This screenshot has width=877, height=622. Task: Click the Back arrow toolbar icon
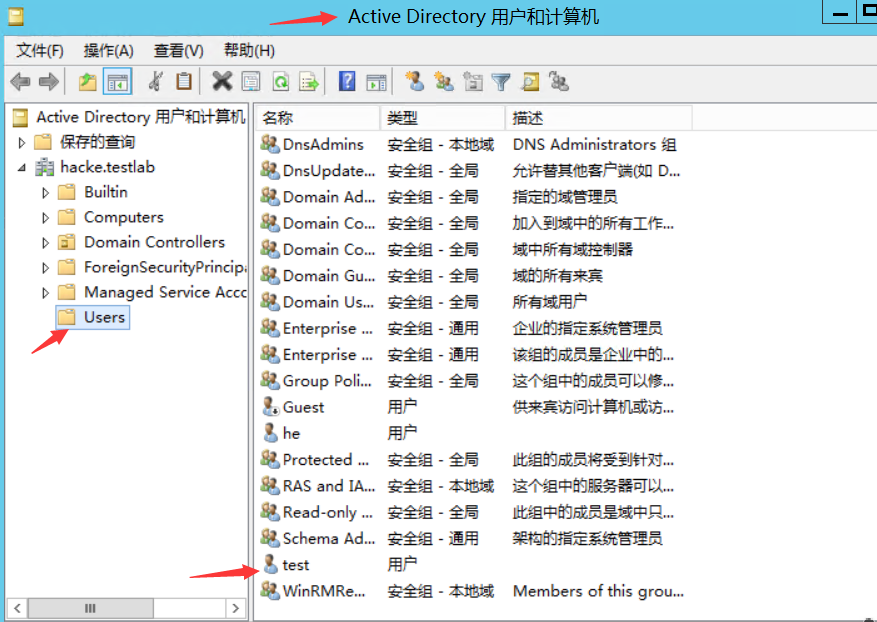pos(20,82)
